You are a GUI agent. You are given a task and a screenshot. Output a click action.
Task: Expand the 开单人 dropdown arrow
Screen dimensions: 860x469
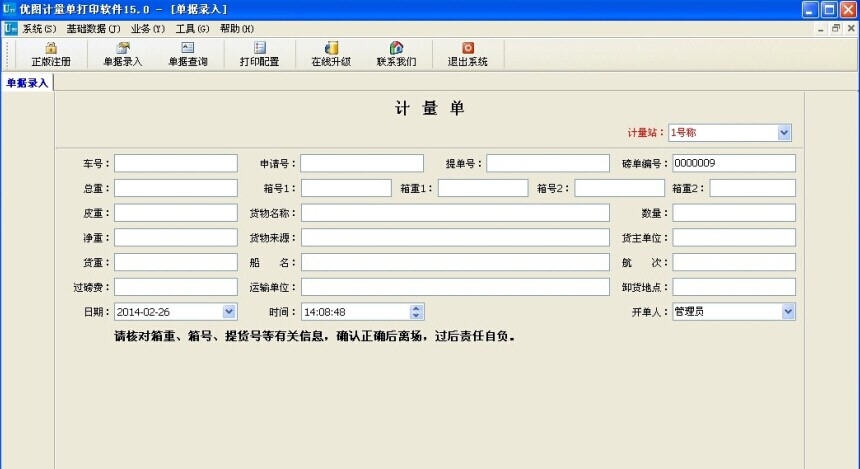coord(788,312)
